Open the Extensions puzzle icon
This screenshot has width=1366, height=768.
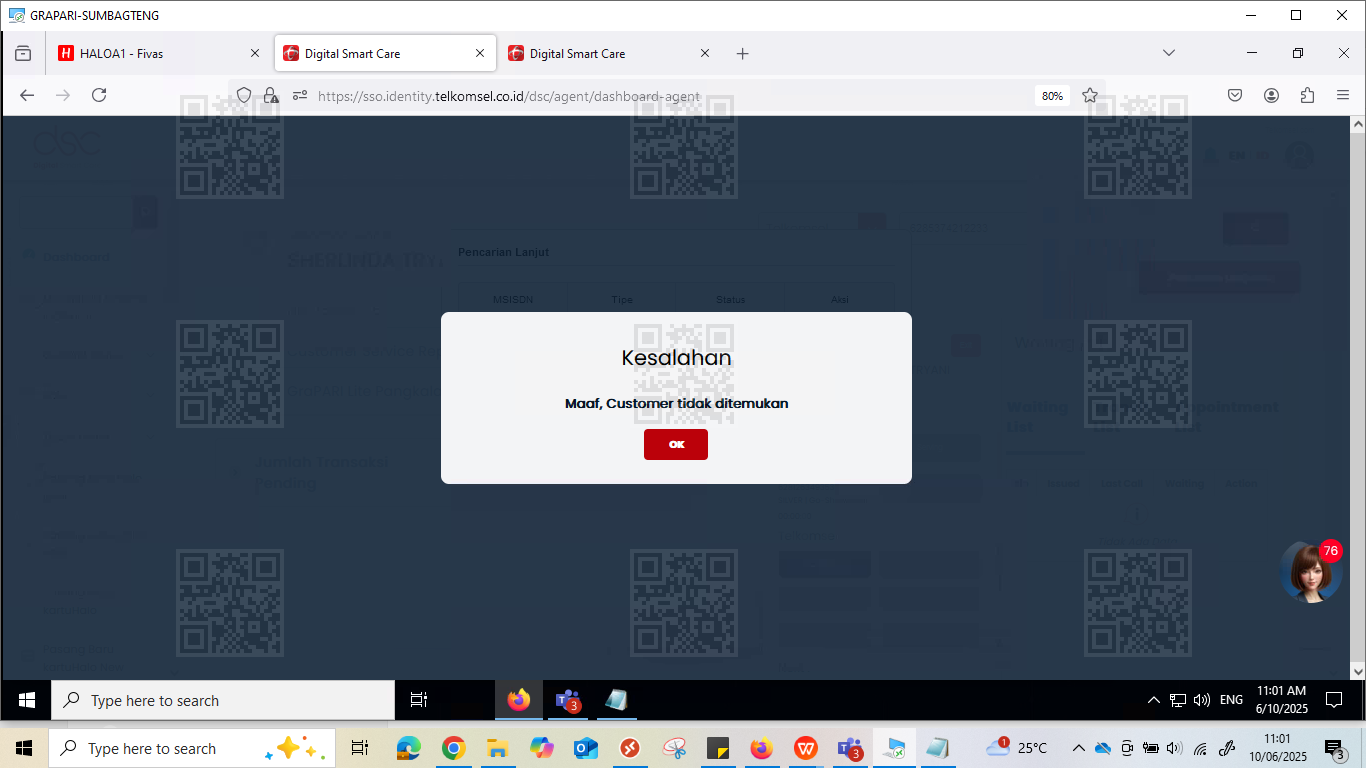[x=1307, y=95]
